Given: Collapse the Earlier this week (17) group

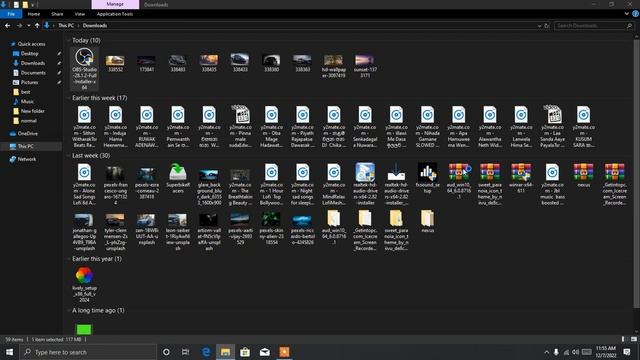Looking at the screenshot, I should (68, 98).
